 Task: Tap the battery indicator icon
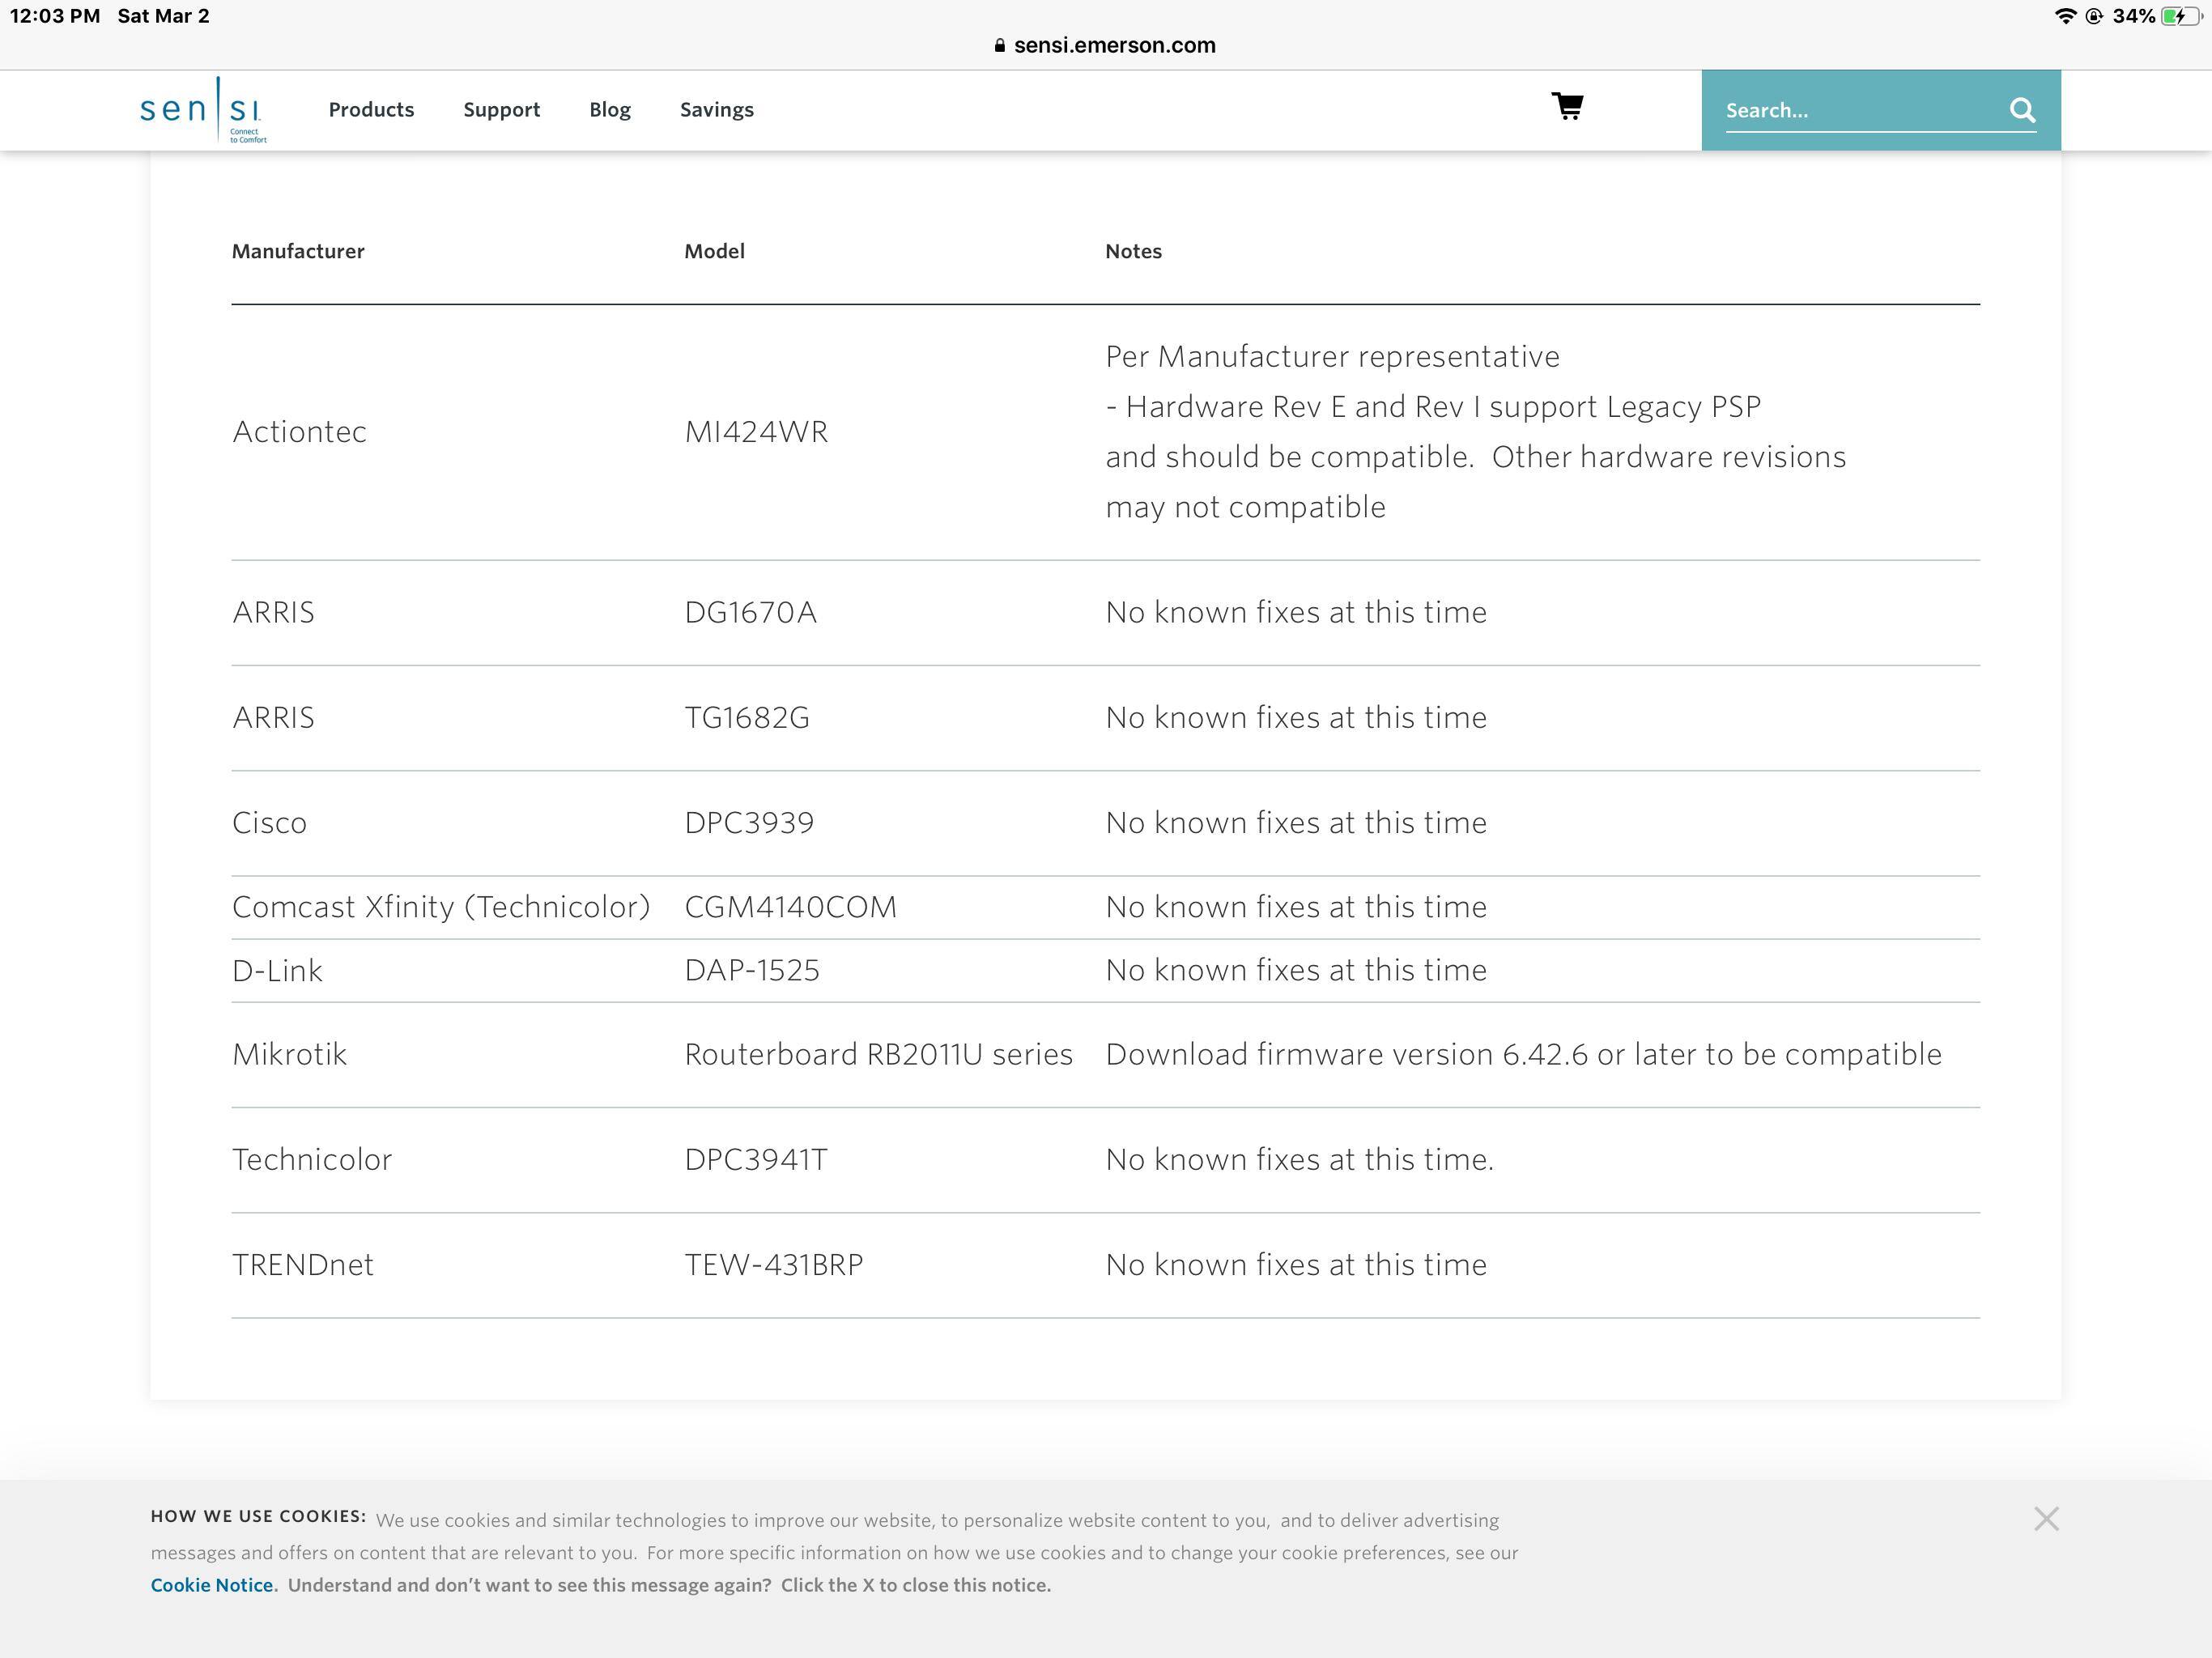[2181, 16]
